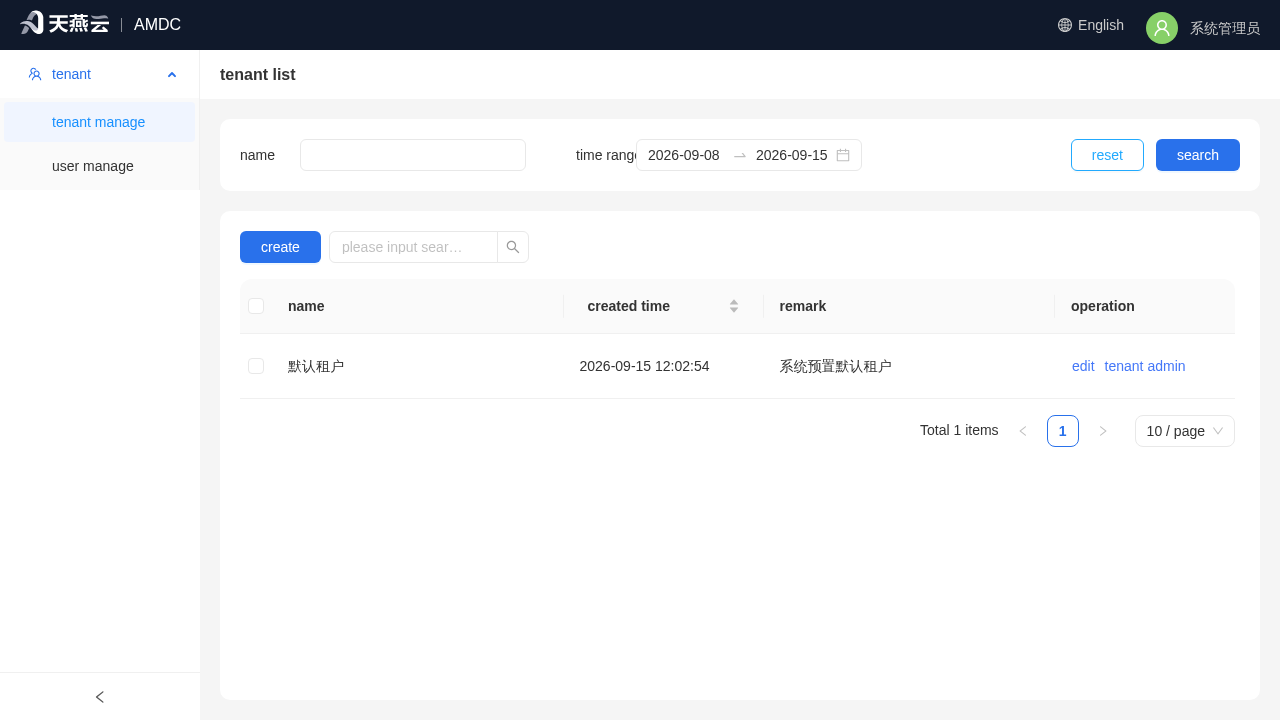Image resolution: width=1280 pixels, height=720 pixels.
Task: Click the blue search button
Action: point(1198,155)
